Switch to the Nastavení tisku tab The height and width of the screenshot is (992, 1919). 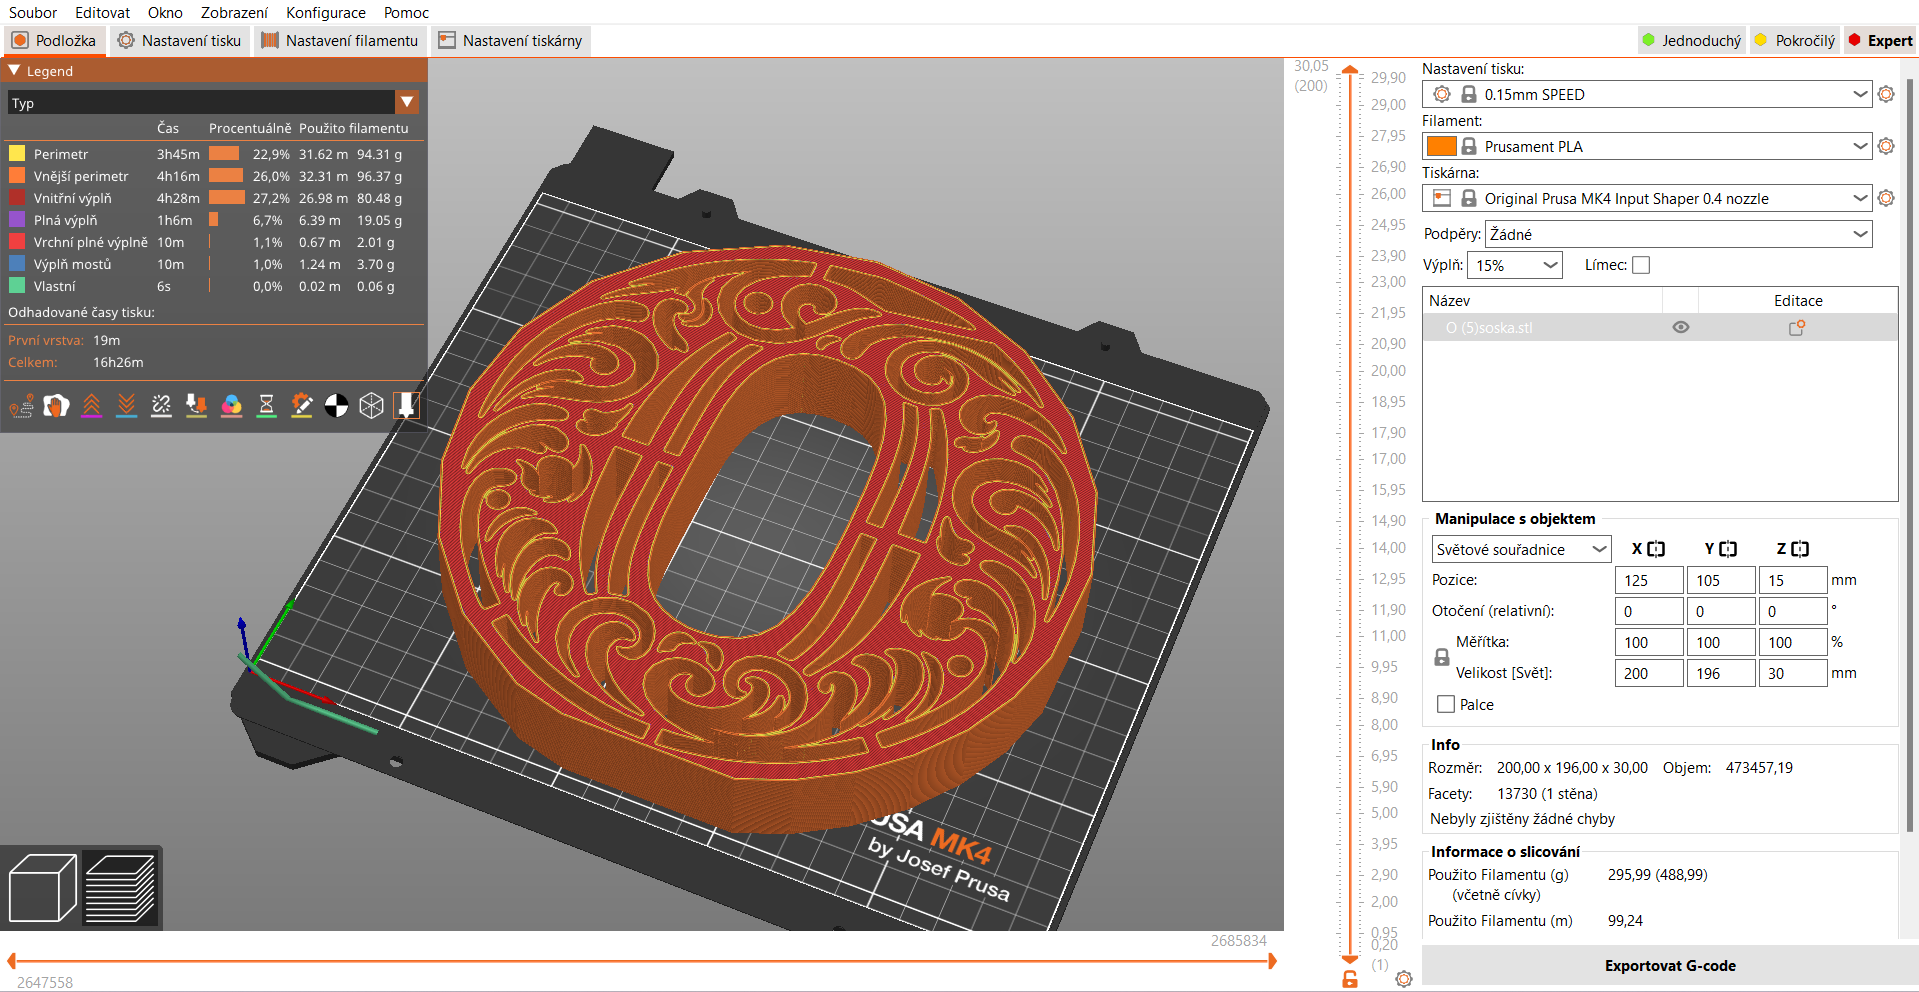point(179,41)
